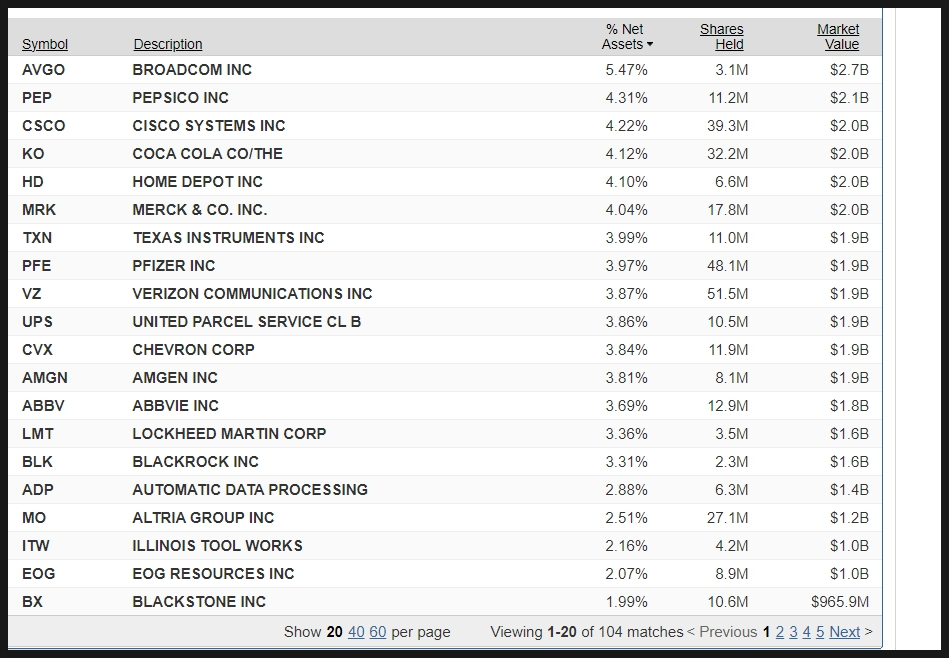This screenshot has height=658, width=949.
Task: Select VERIZON COMMUNICATIONS INC description
Action: [x=252, y=294]
